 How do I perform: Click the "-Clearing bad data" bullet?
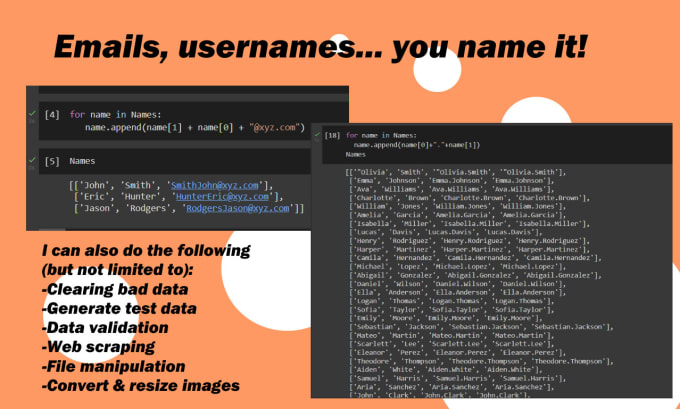[x=115, y=289]
